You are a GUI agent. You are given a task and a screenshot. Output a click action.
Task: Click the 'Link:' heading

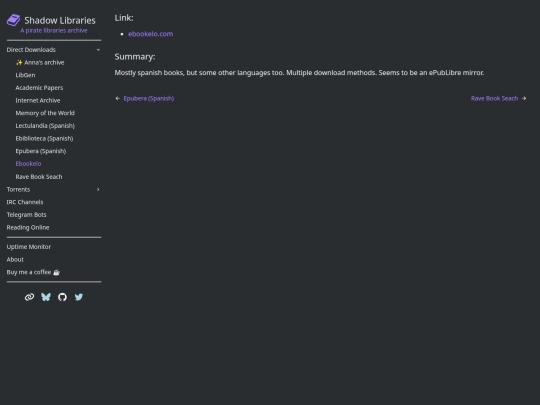[x=124, y=18]
